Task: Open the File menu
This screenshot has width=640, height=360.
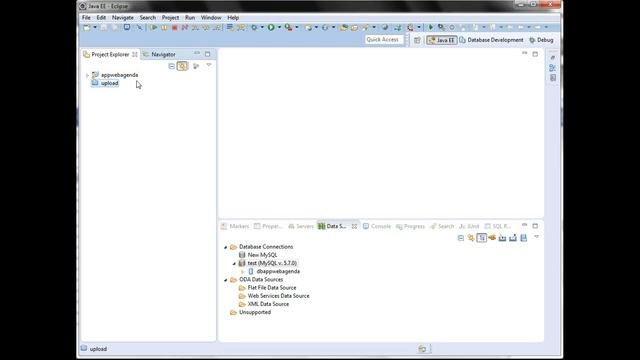Action: pos(86,18)
